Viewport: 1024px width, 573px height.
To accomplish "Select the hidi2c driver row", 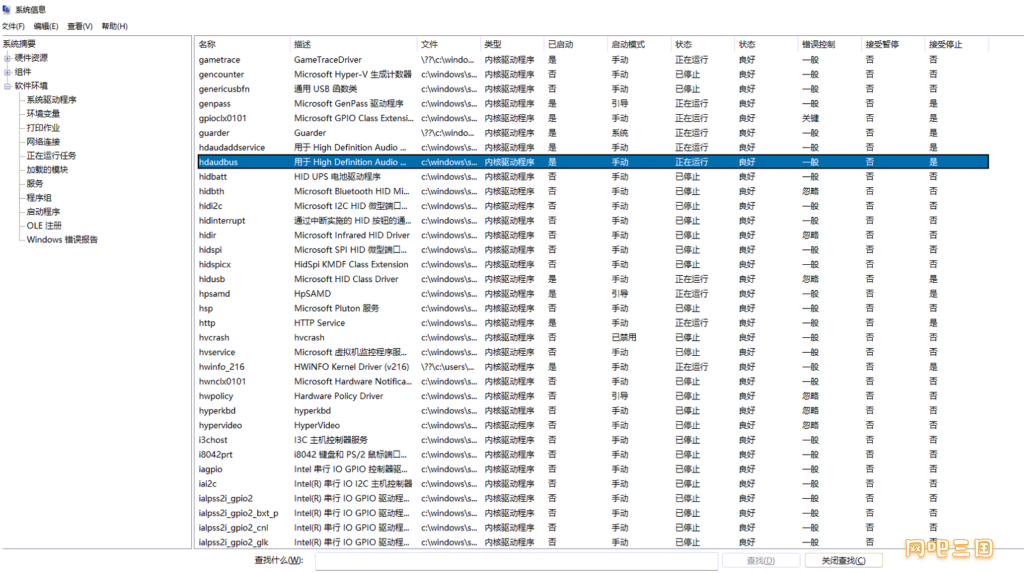I will [593, 206].
